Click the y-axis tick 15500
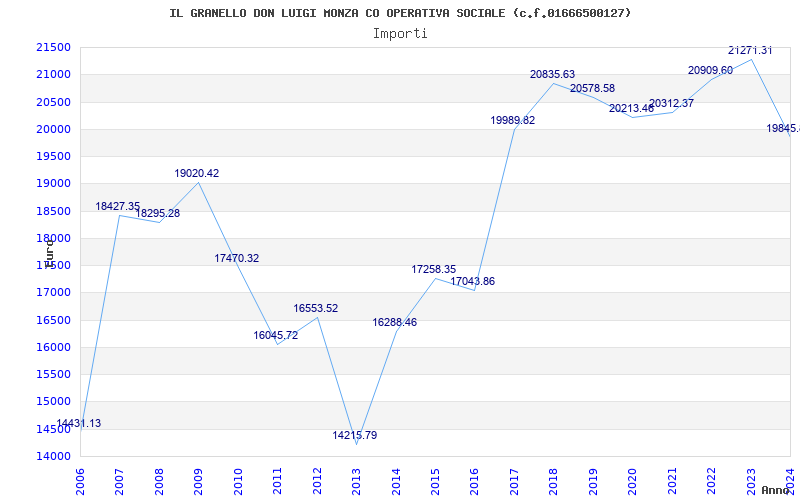Image resolution: width=800 pixels, height=500 pixels. (53, 374)
